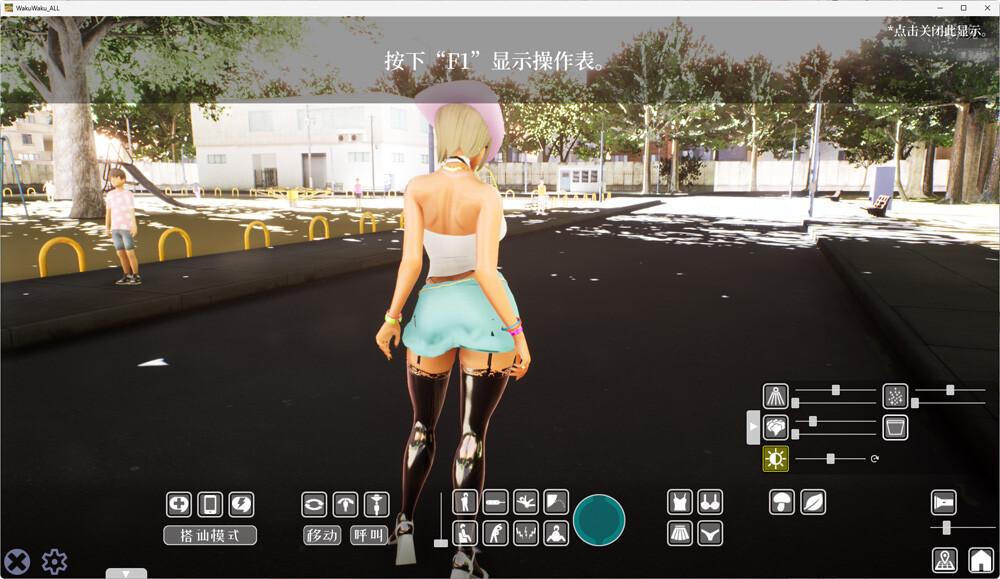Viewport: 1000px width, 579px height.
Task: Select the kneeling pose icon
Action: coord(556,533)
